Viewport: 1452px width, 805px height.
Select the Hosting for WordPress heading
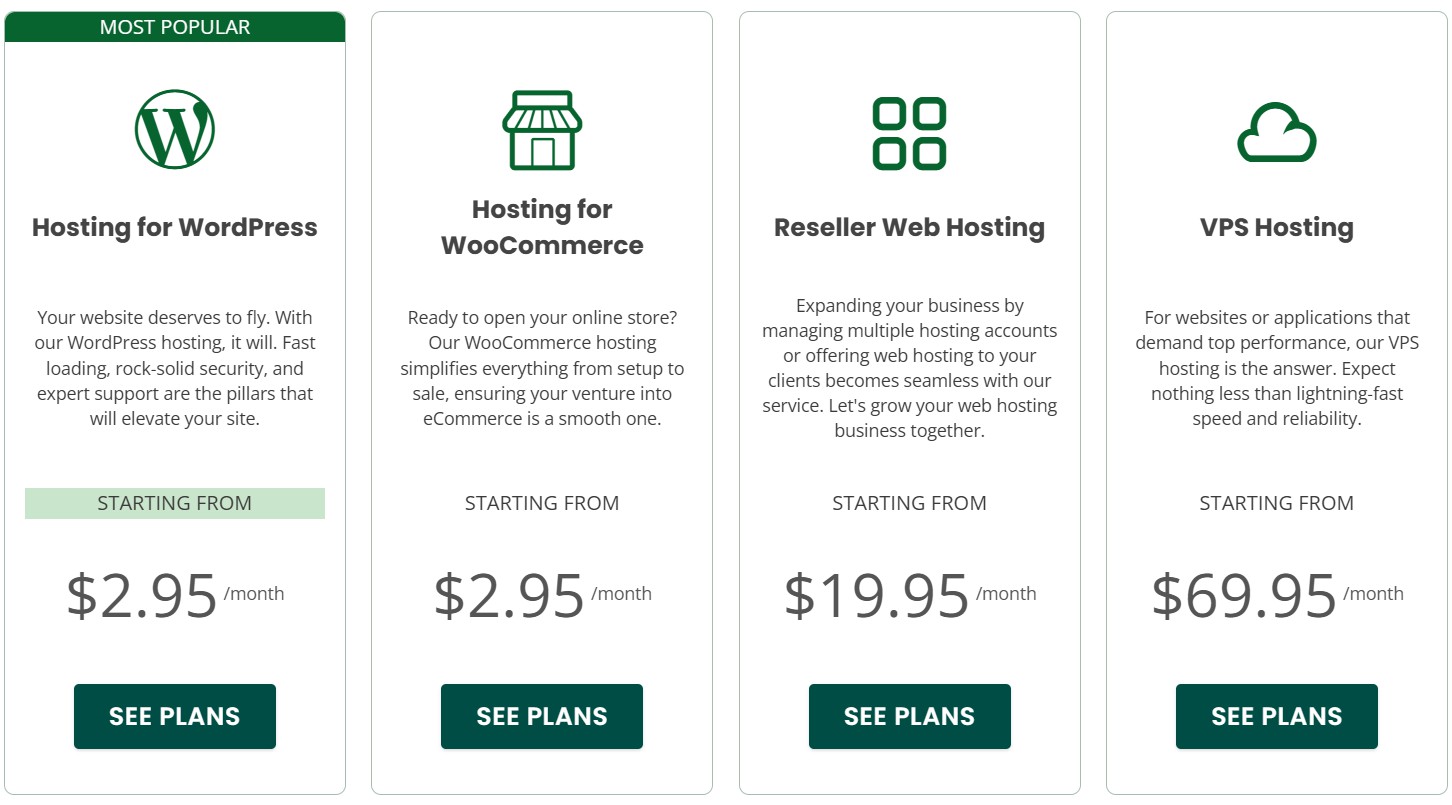coord(174,227)
